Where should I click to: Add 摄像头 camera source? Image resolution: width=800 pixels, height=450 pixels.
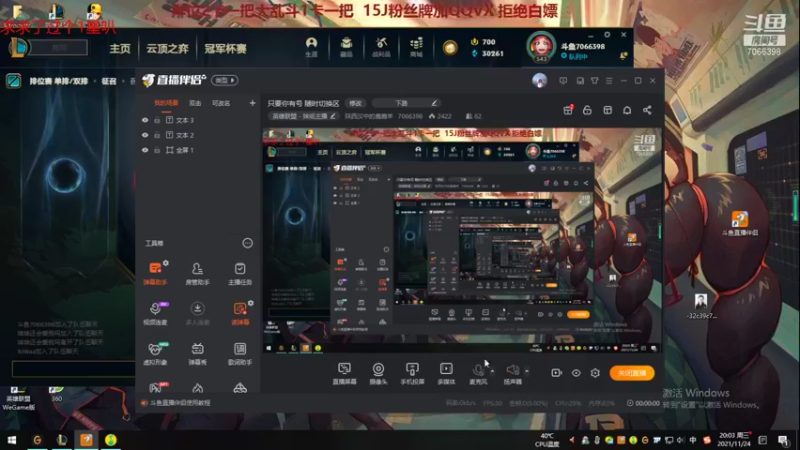tap(378, 373)
